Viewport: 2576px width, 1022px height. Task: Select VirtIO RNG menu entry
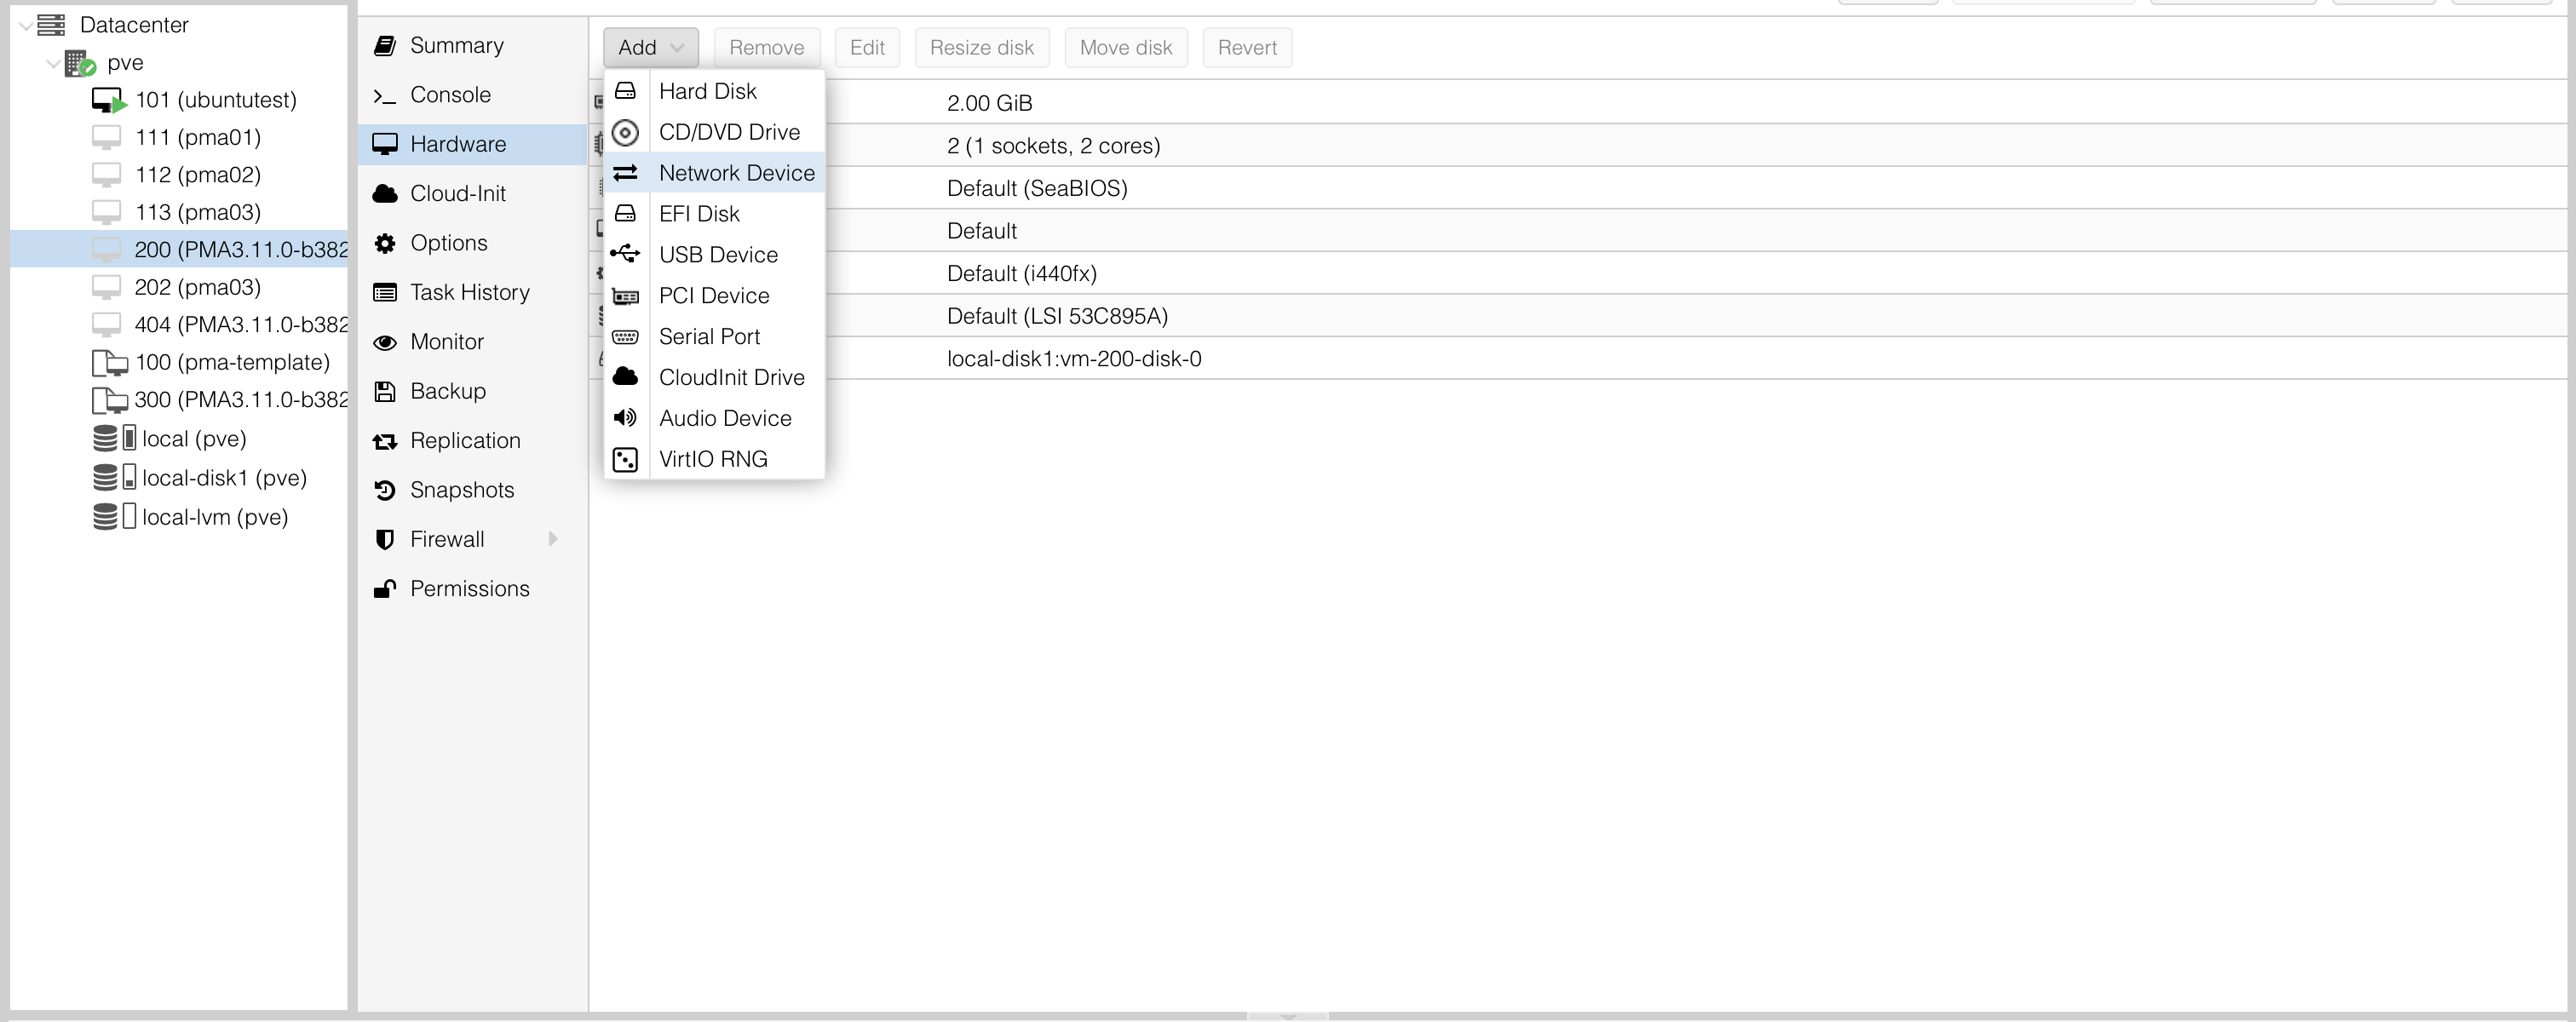pos(714,459)
